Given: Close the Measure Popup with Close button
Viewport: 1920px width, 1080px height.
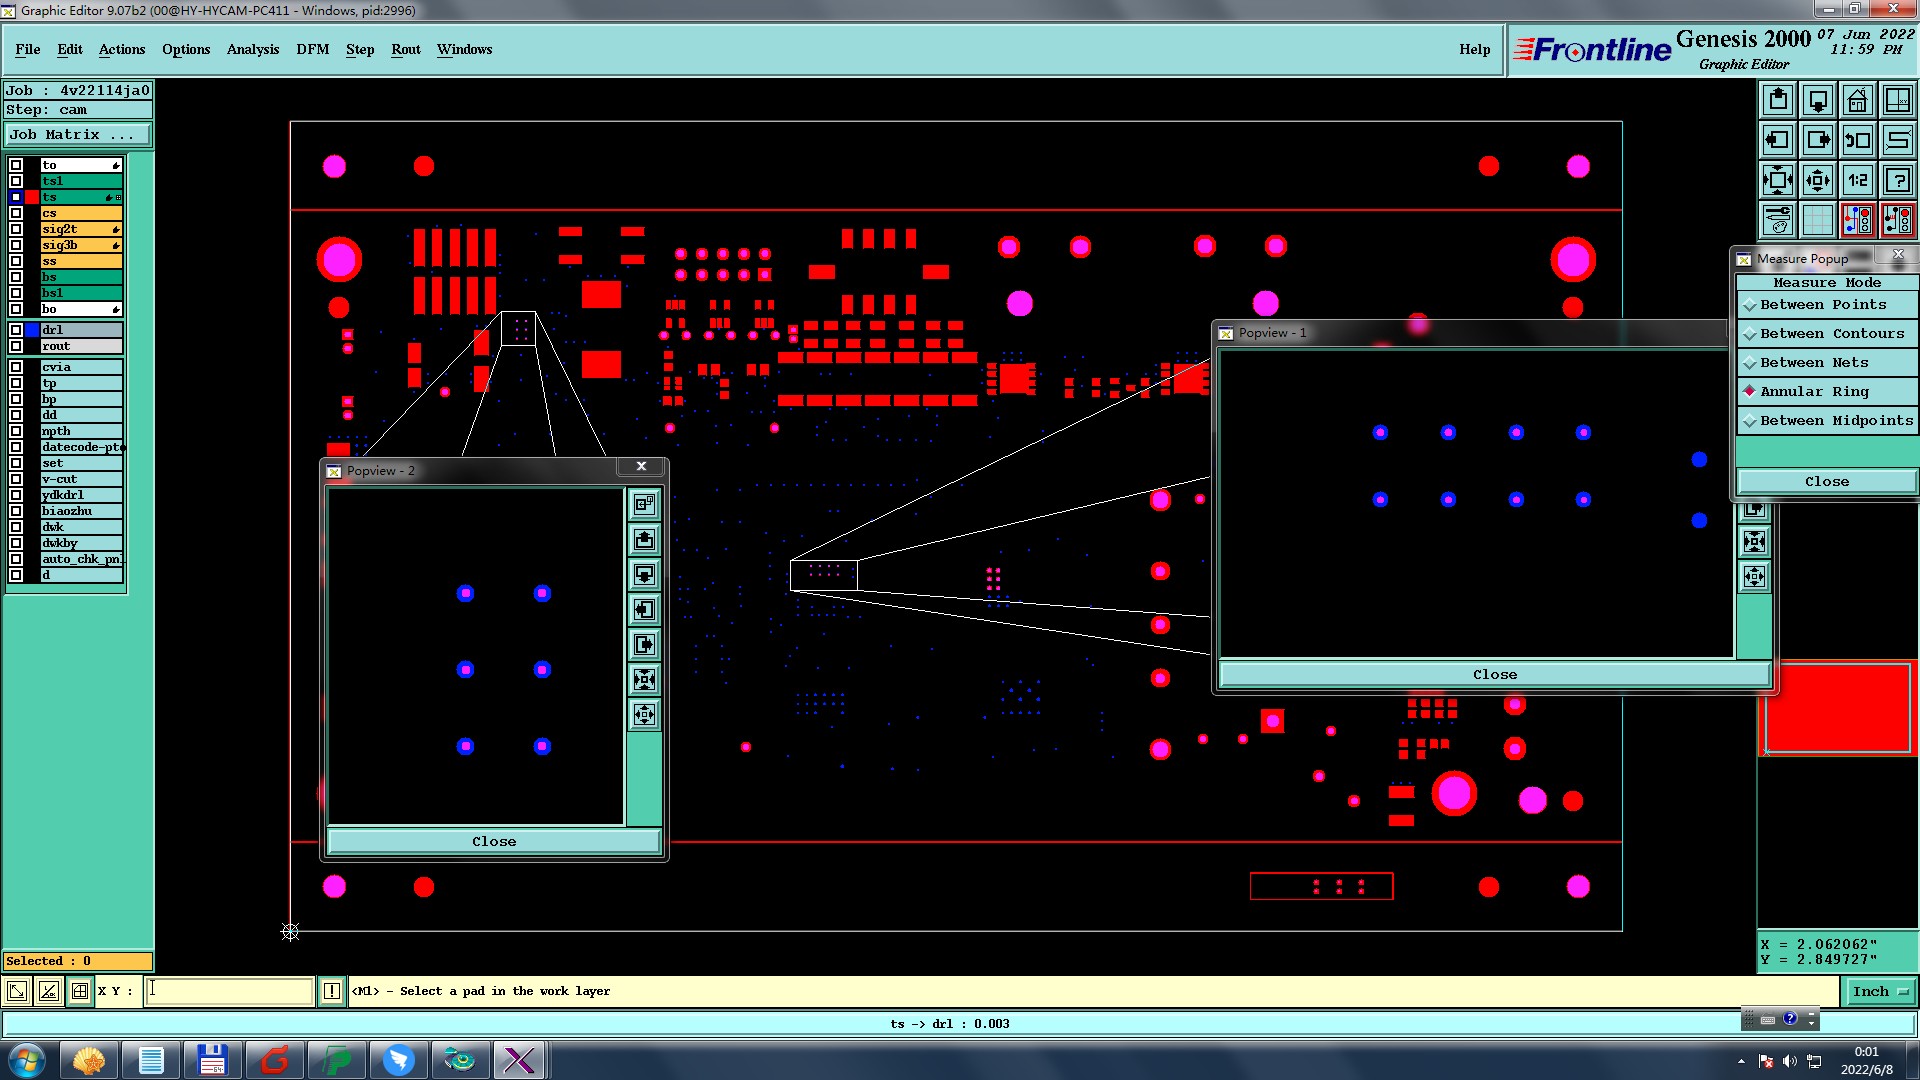Looking at the screenshot, I should (x=1826, y=482).
